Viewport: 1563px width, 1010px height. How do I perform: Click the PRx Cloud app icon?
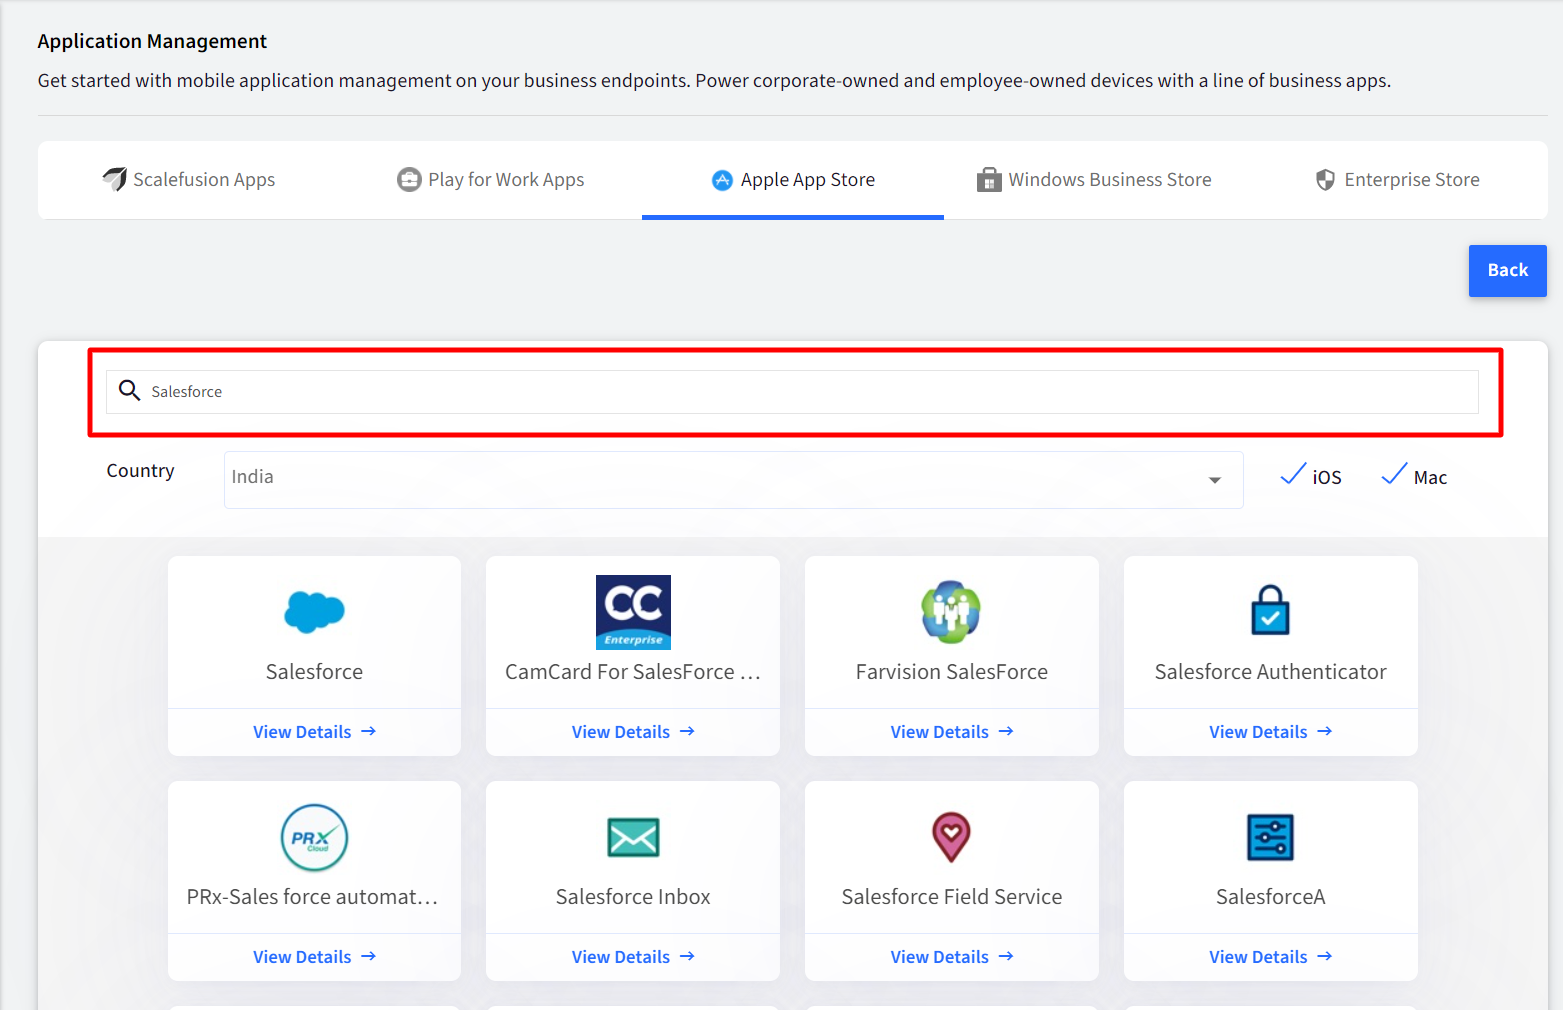point(314,838)
